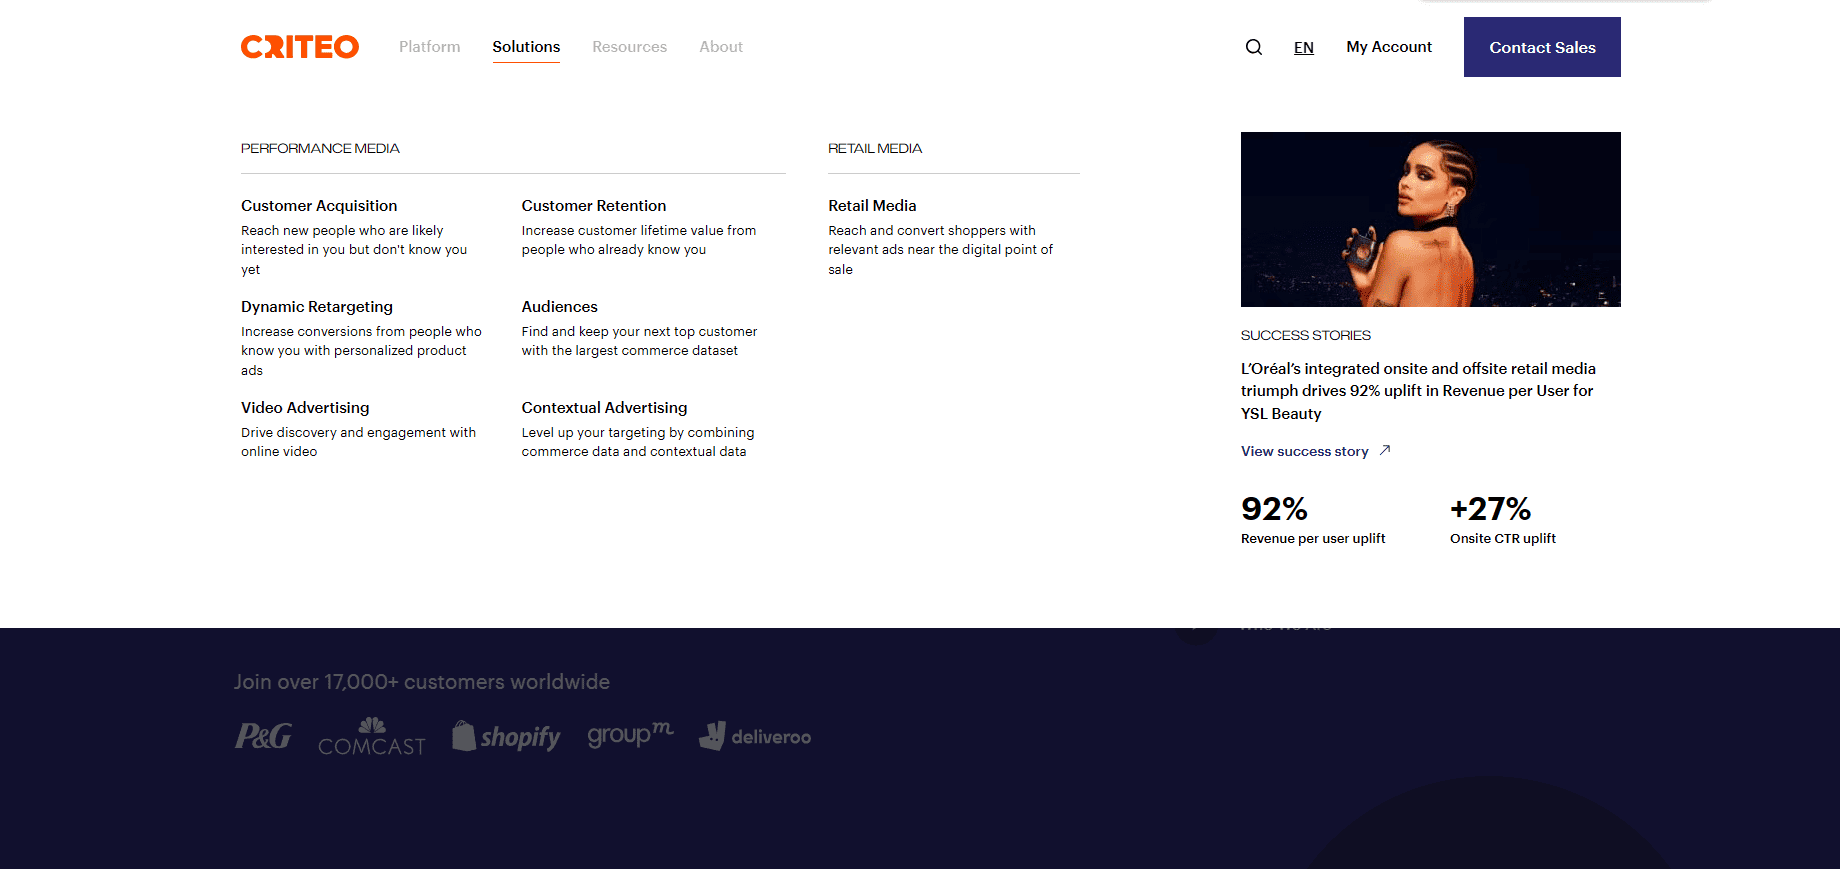The width and height of the screenshot is (1840, 869).
Task: Open the L'Oréal success story headline
Action: [x=1418, y=391]
